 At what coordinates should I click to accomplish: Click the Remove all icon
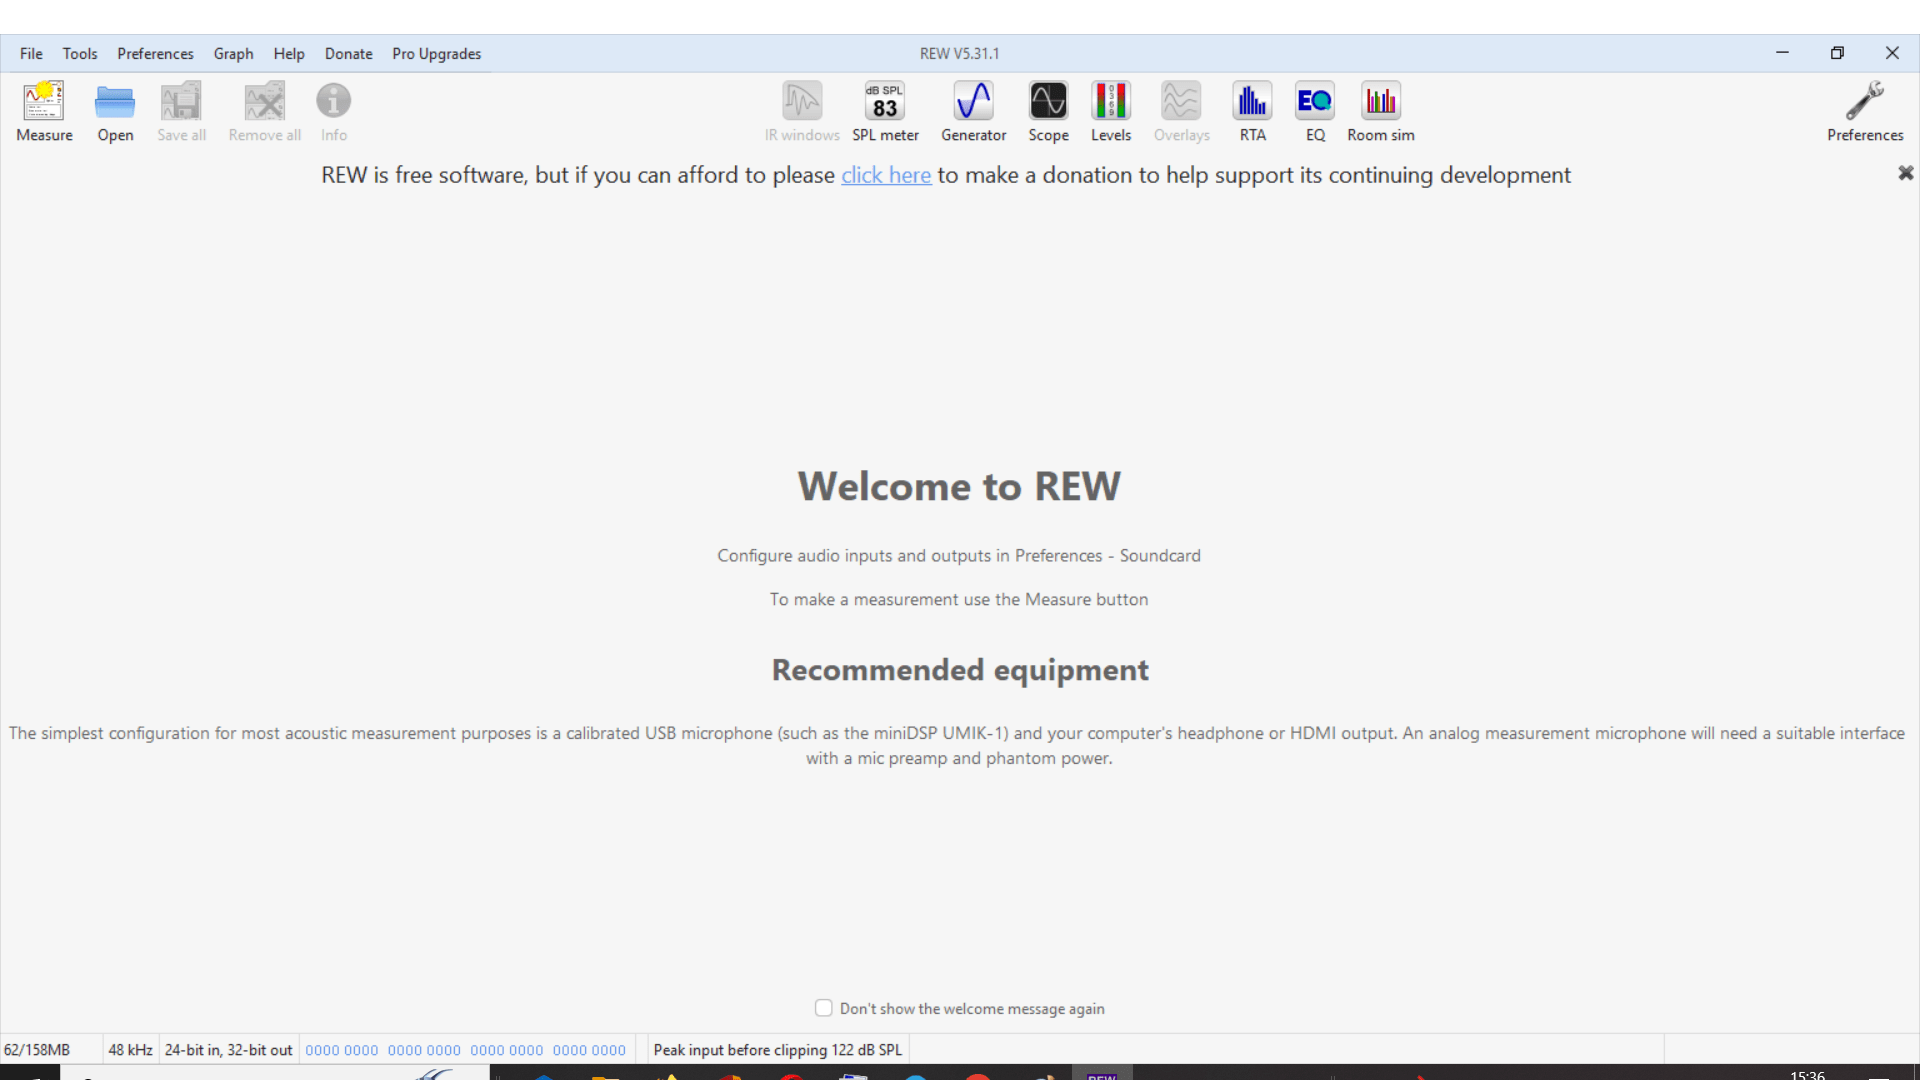[264, 112]
